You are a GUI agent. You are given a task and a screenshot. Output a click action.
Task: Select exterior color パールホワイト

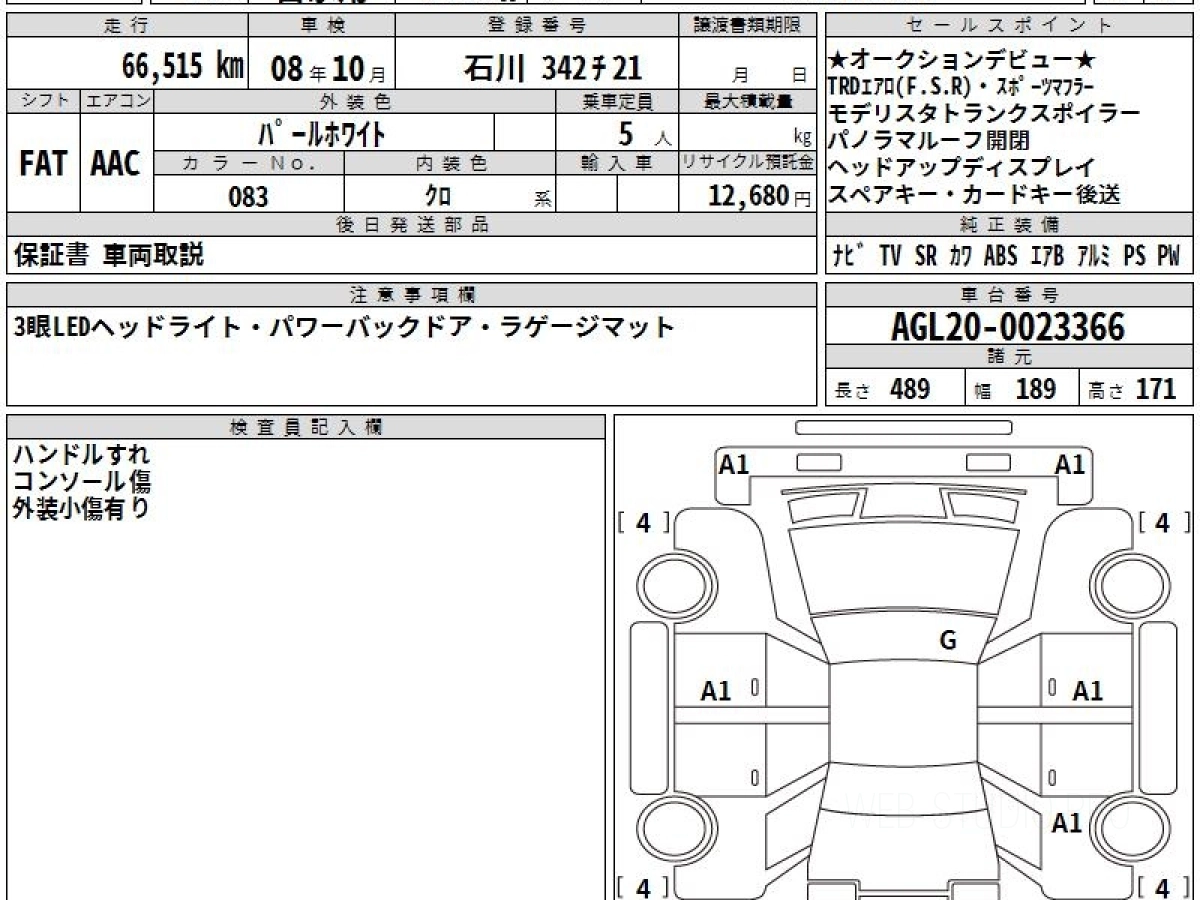pos(322,132)
